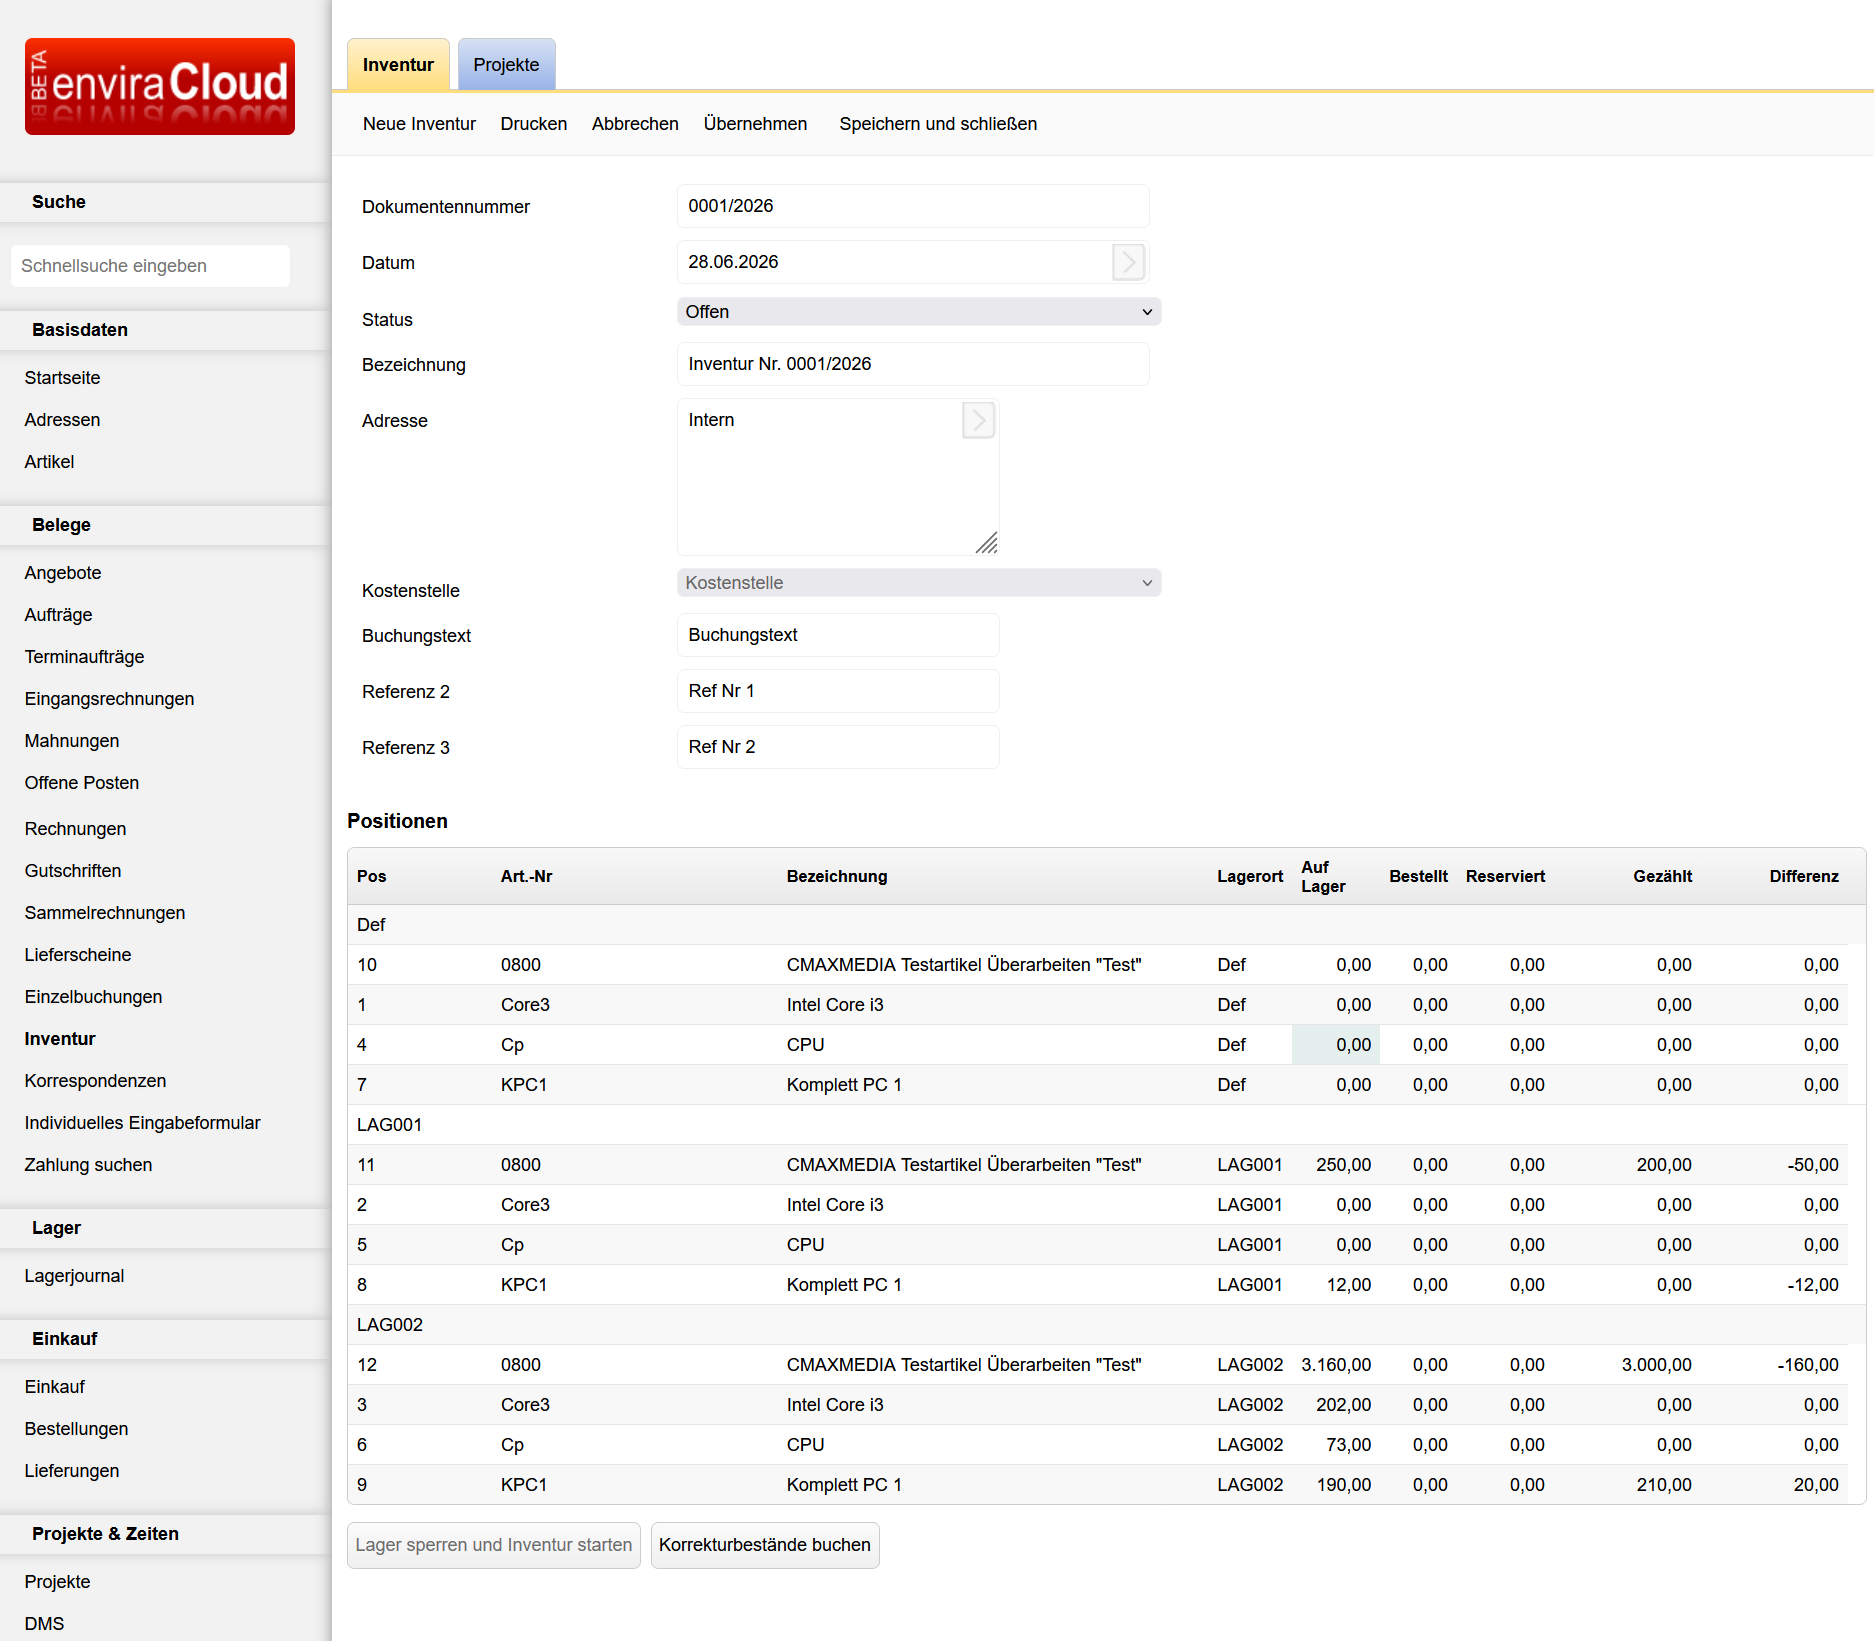Switch to the Projekte tab

coord(506,65)
